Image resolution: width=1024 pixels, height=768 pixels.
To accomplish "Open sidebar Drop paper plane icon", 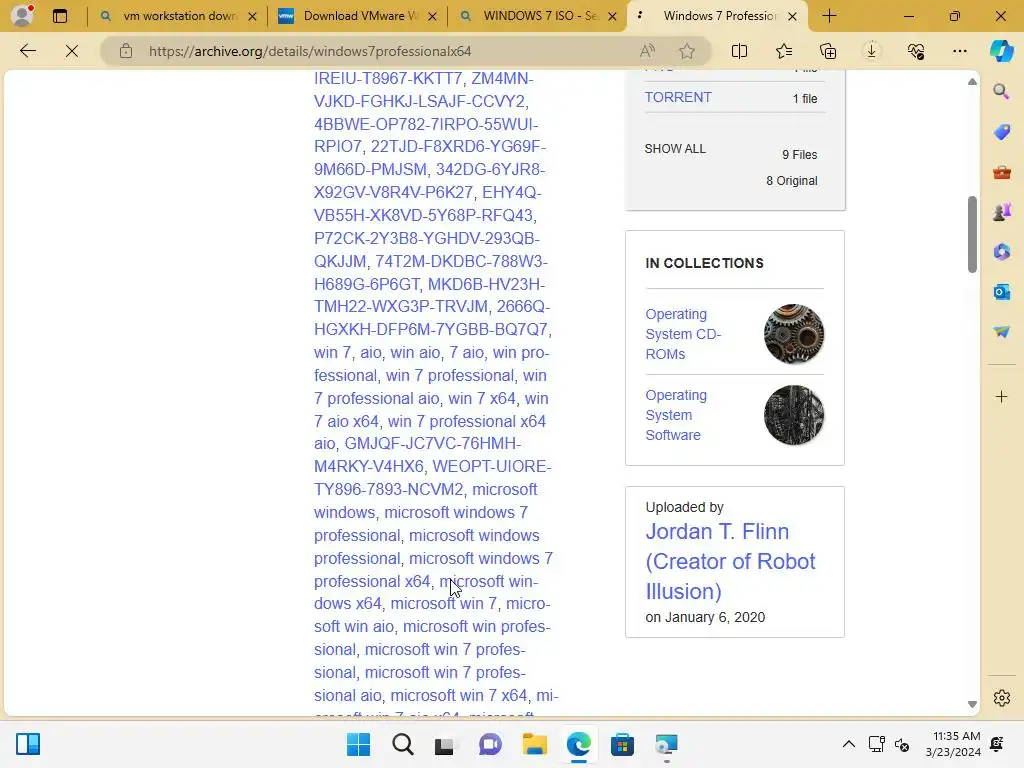I will pos(1001,332).
